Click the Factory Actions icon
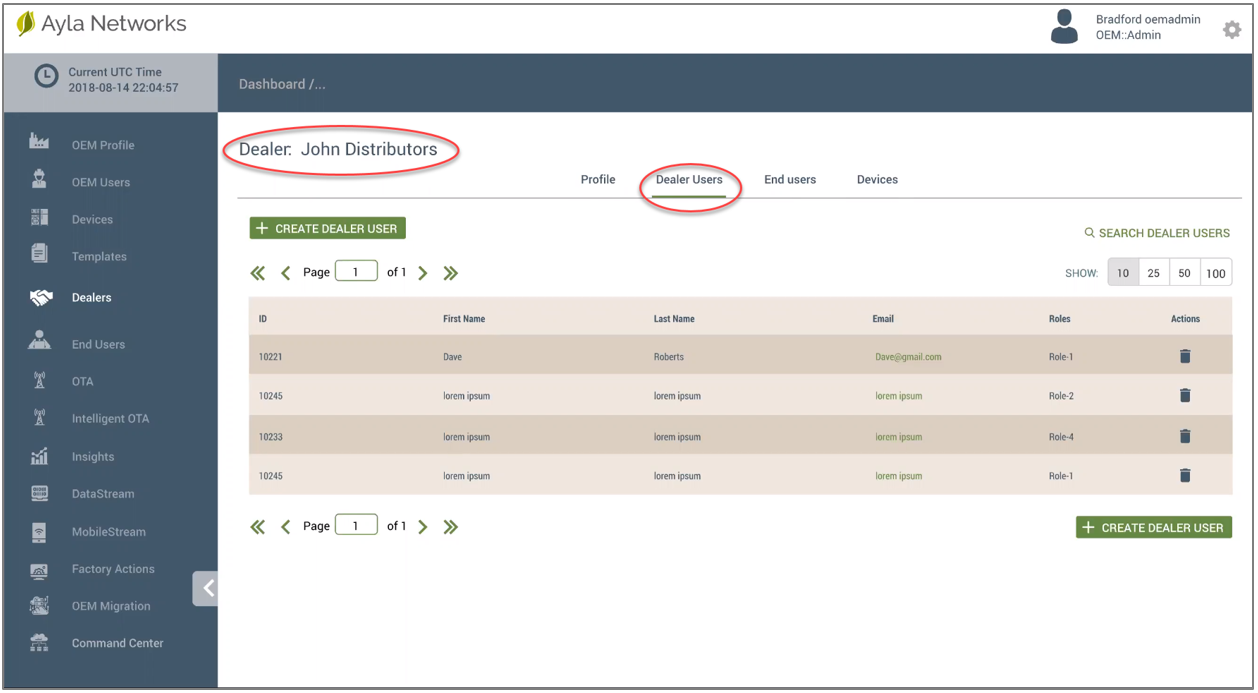The image size is (1258, 693). 39,570
